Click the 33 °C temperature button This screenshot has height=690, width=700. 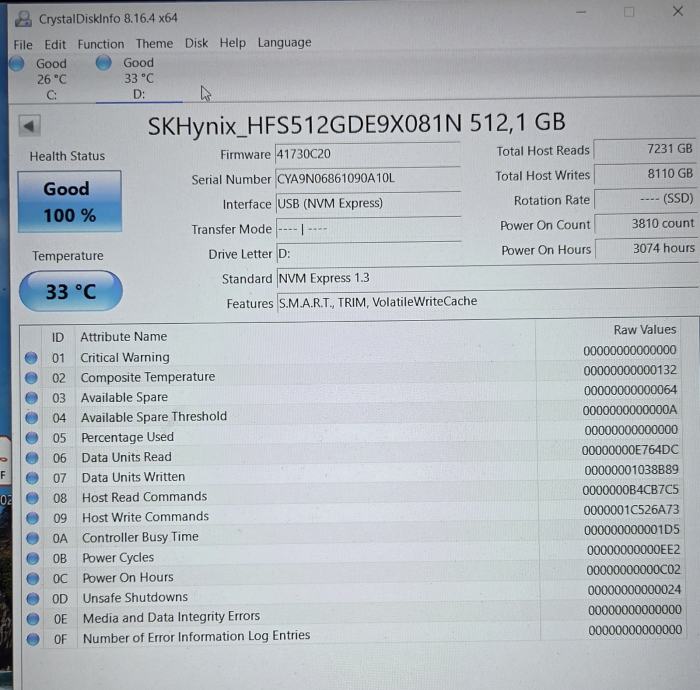[71, 291]
